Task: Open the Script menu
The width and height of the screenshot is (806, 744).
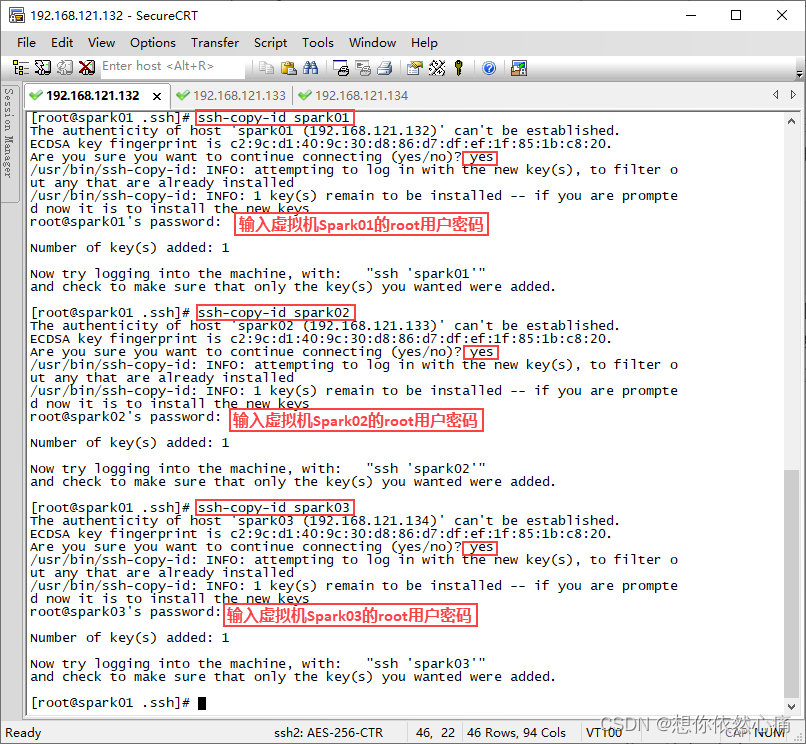Action: 270,42
